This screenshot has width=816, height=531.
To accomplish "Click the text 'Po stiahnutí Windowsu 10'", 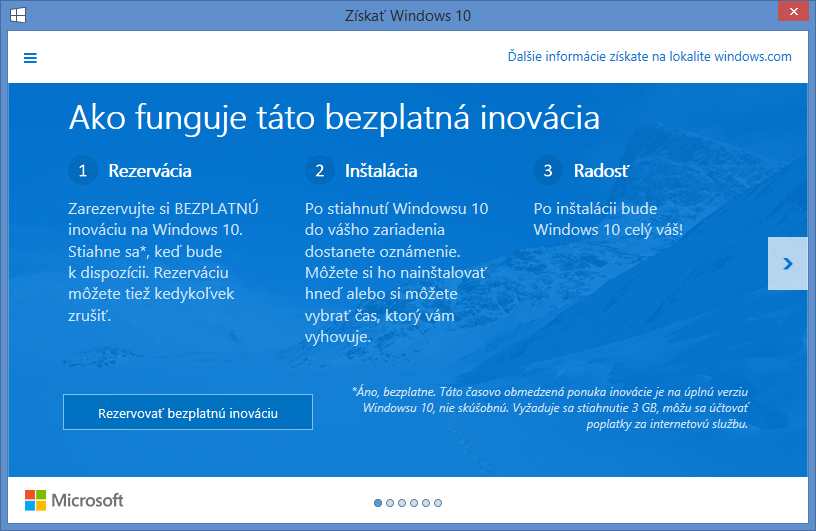I will point(397,209).
